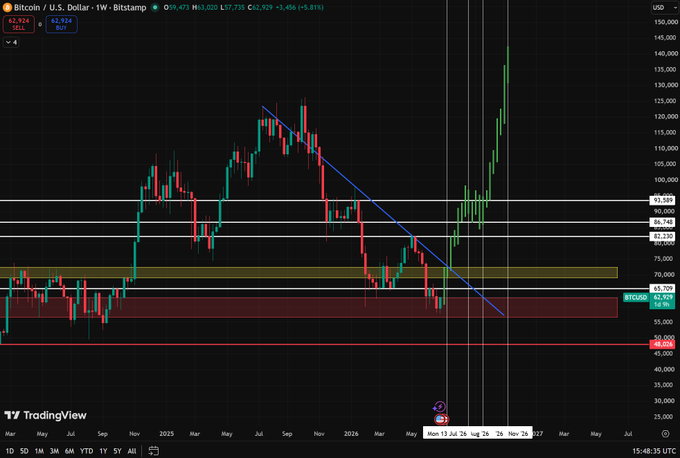Expand the collapsed indicators group showing 4

(11, 42)
